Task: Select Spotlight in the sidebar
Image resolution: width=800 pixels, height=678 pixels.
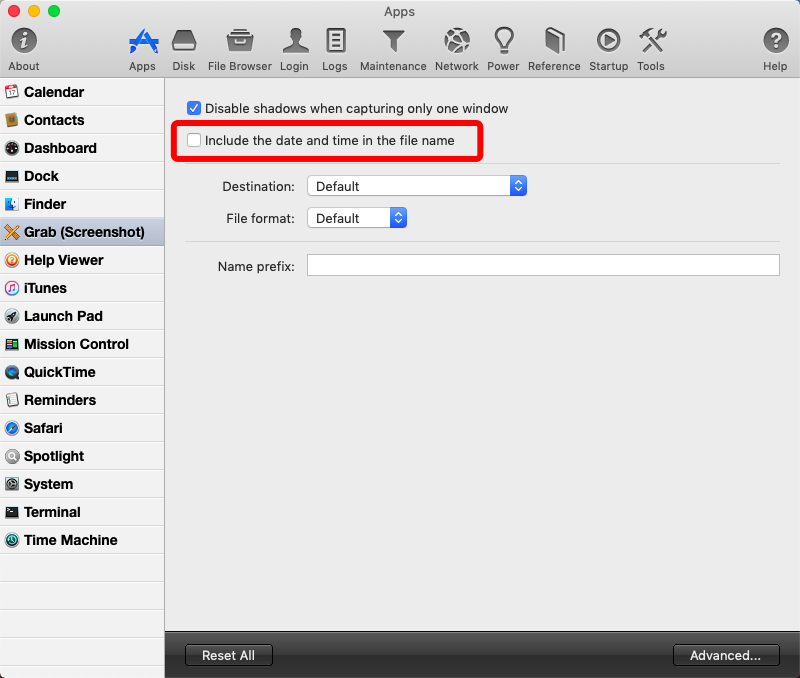Action: tap(82, 456)
